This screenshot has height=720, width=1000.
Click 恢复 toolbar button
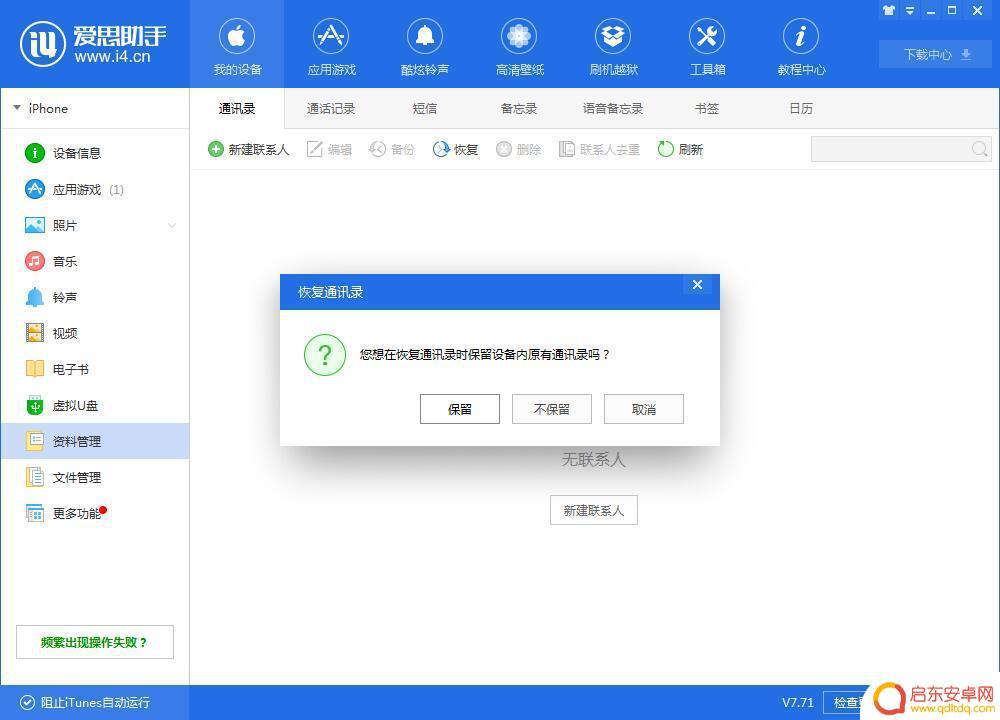pyautogui.click(x=455, y=149)
